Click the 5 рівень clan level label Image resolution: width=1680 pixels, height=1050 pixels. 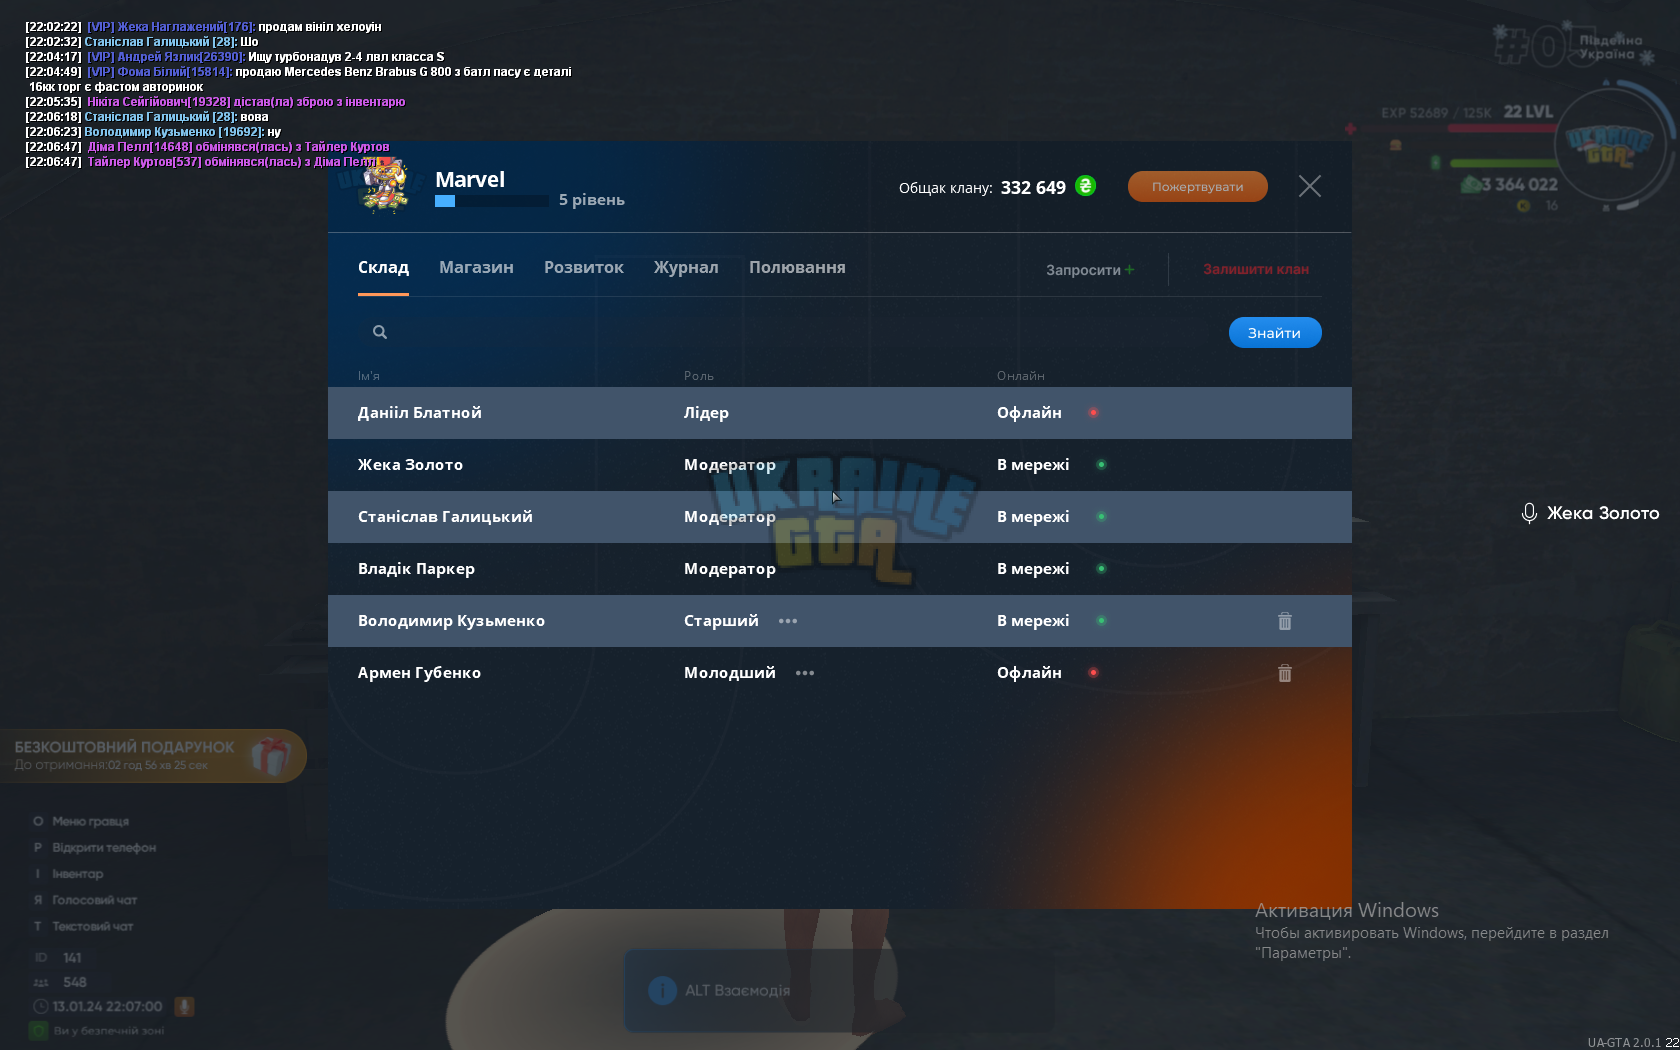592,200
